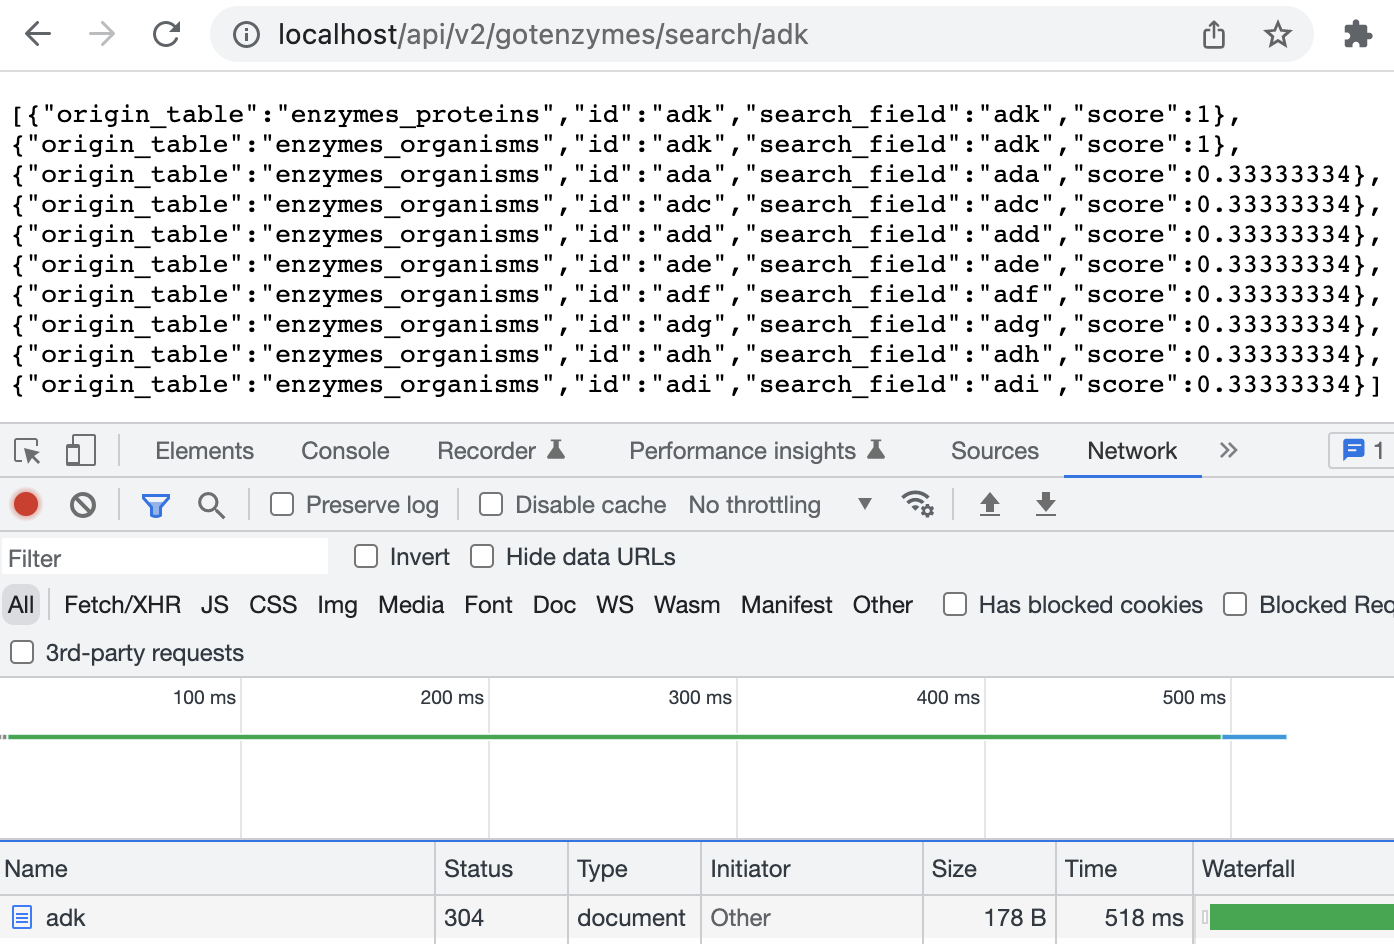Click the network Filter input field
The width and height of the screenshot is (1394, 944).
point(160,556)
